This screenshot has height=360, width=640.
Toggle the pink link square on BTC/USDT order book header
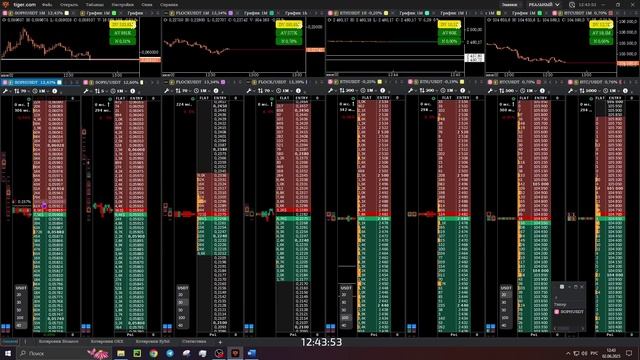pos(570,82)
